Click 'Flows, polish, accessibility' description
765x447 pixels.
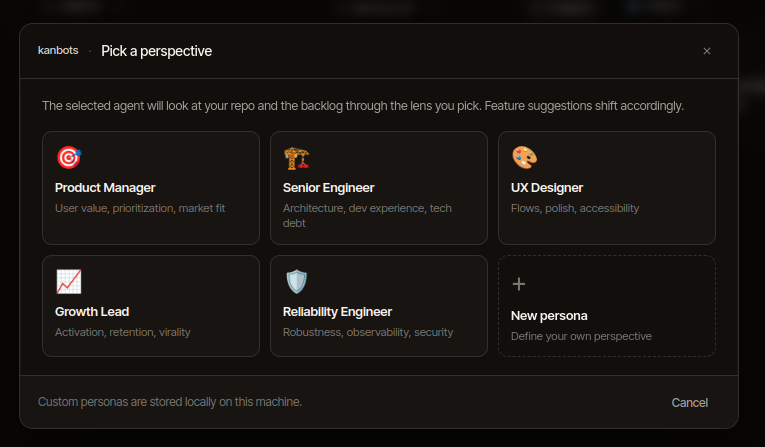(x=575, y=208)
